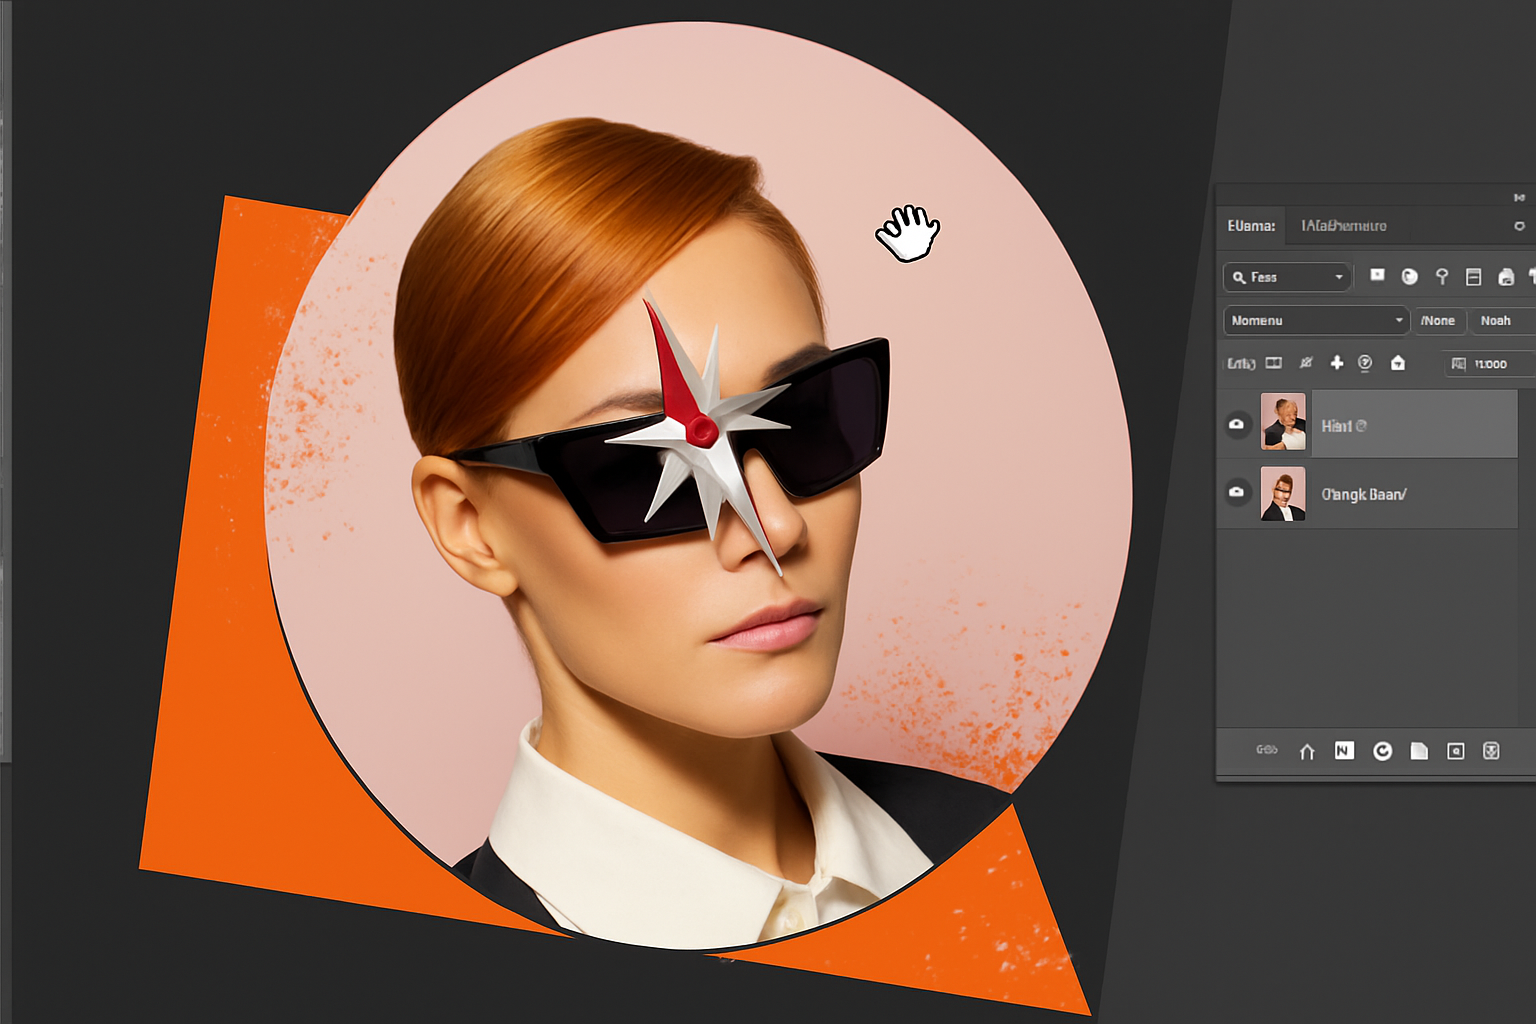Open the Fess search filter dropdown
The width and height of the screenshot is (1536, 1024).
pyautogui.click(x=1287, y=277)
